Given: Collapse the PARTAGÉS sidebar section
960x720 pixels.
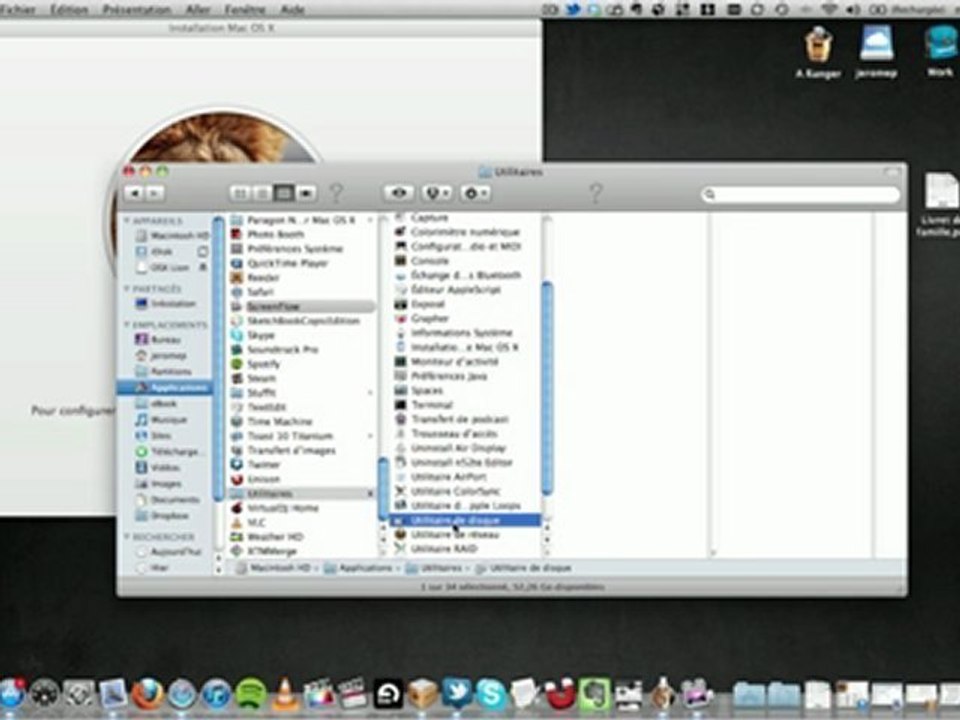Looking at the screenshot, I should coord(127,288).
